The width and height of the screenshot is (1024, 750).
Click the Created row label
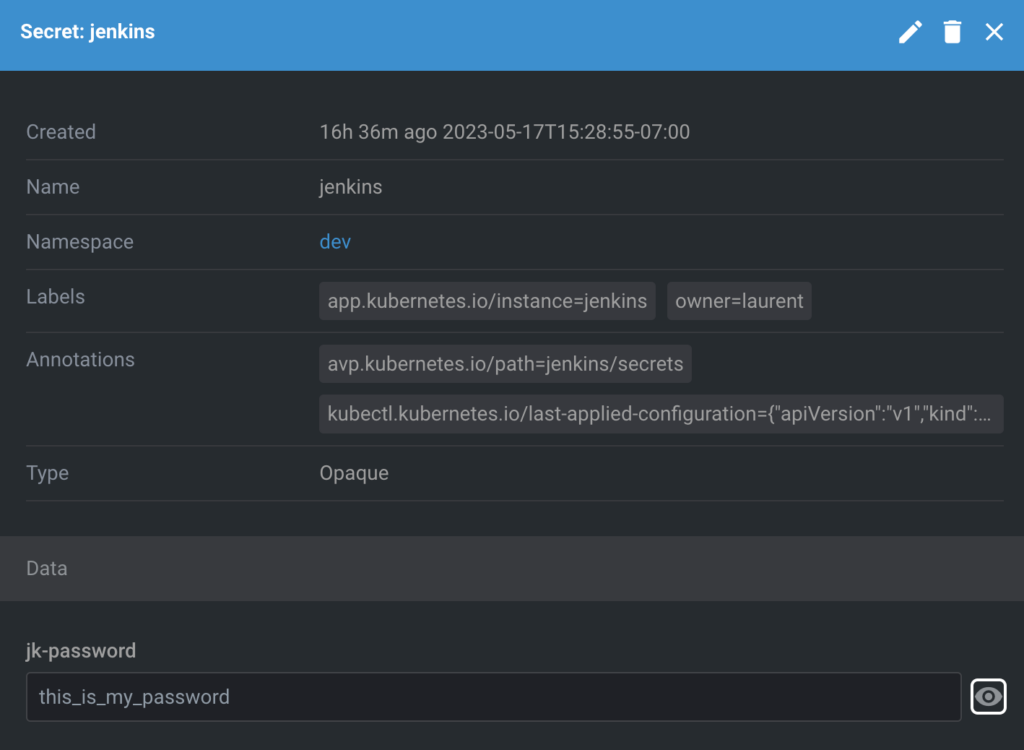pyautogui.click(x=61, y=132)
